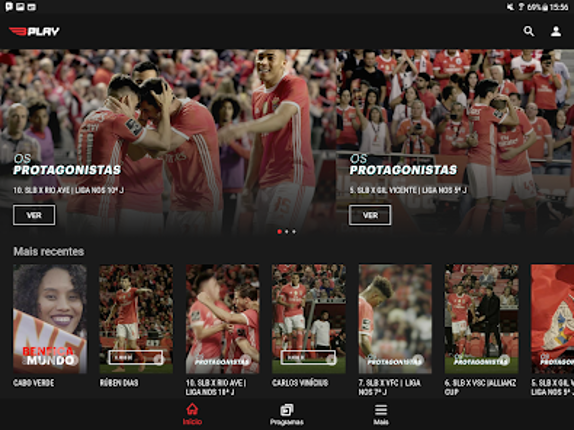This screenshot has height=430, width=574.
Task: Open the Carlos Vinícius video thumbnail
Action: pos(309,319)
